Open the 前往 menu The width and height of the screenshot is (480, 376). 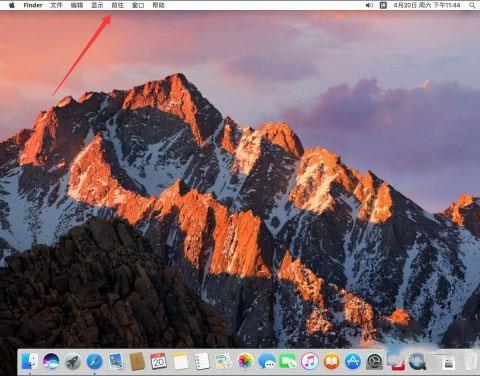click(x=118, y=5)
